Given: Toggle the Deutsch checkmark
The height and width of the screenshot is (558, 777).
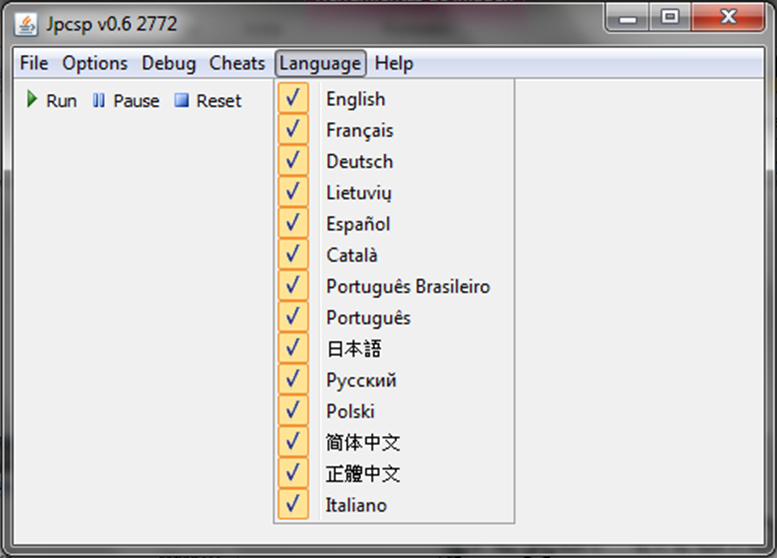Looking at the screenshot, I should pos(293,161).
